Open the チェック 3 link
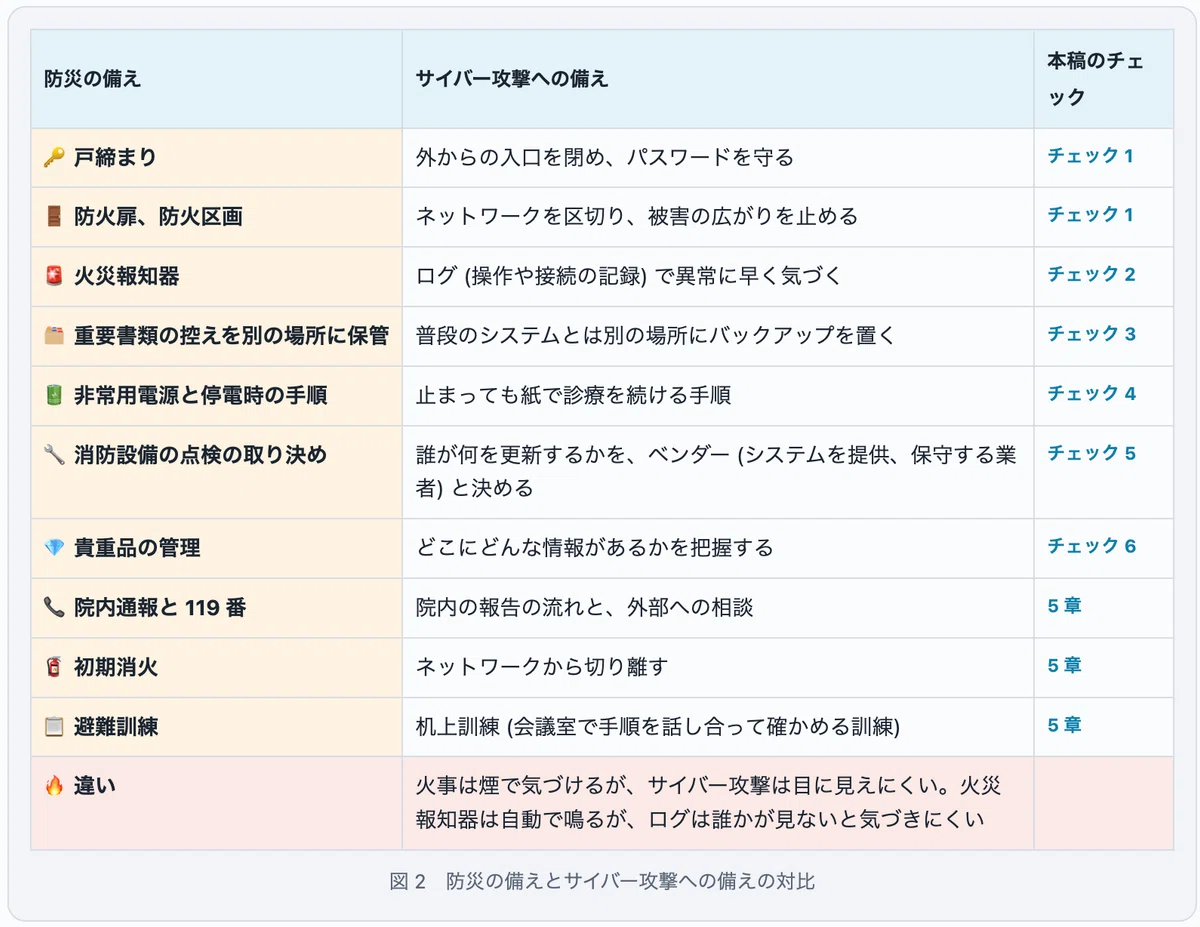Image resolution: width=1200 pixels, height=927 pixels. [x=1092, y=334]
